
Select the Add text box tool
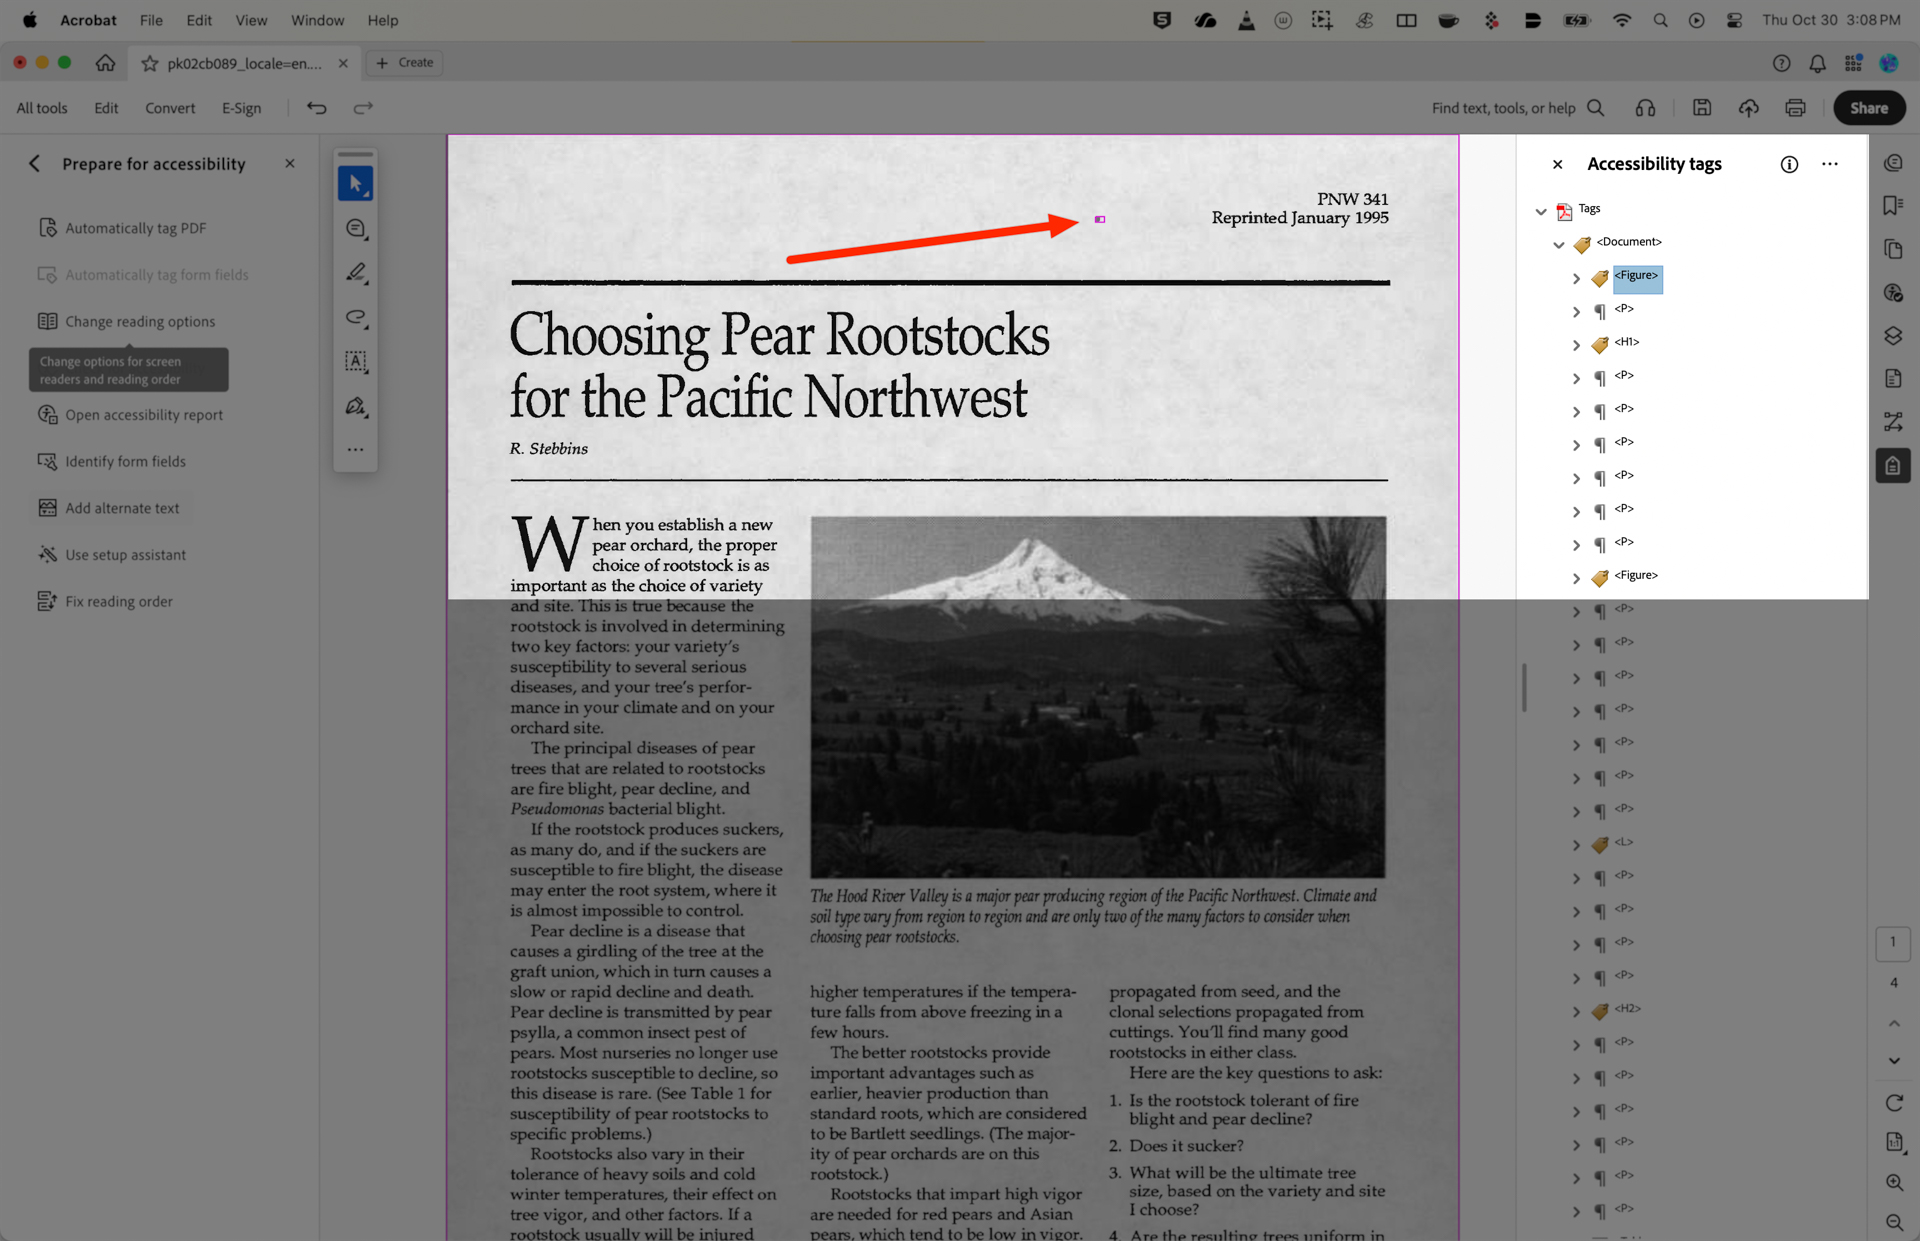point(356,362)
